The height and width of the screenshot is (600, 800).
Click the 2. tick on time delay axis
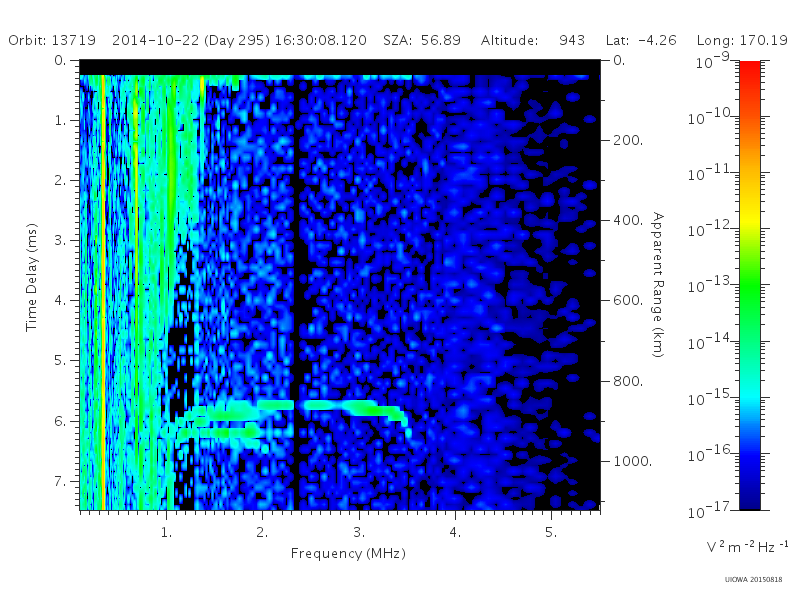point(60,181)
